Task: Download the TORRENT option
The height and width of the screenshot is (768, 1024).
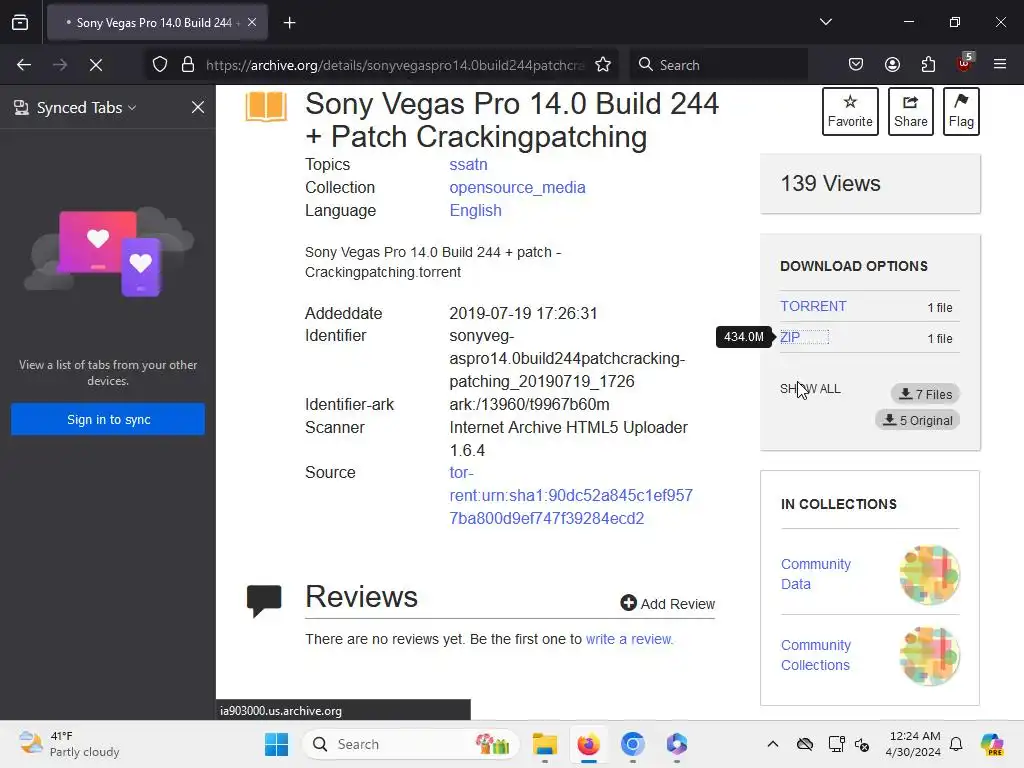Action: pyautogui.click(x=813, y=306)
